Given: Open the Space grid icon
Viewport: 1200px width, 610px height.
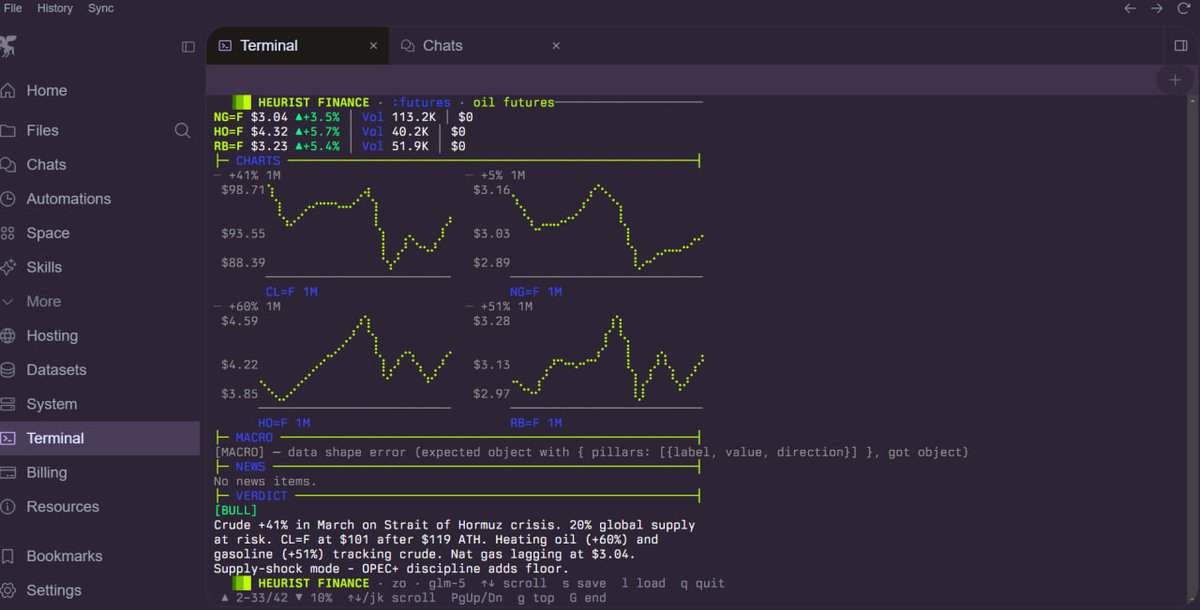Looking at the screenshot, I should 8,233.
